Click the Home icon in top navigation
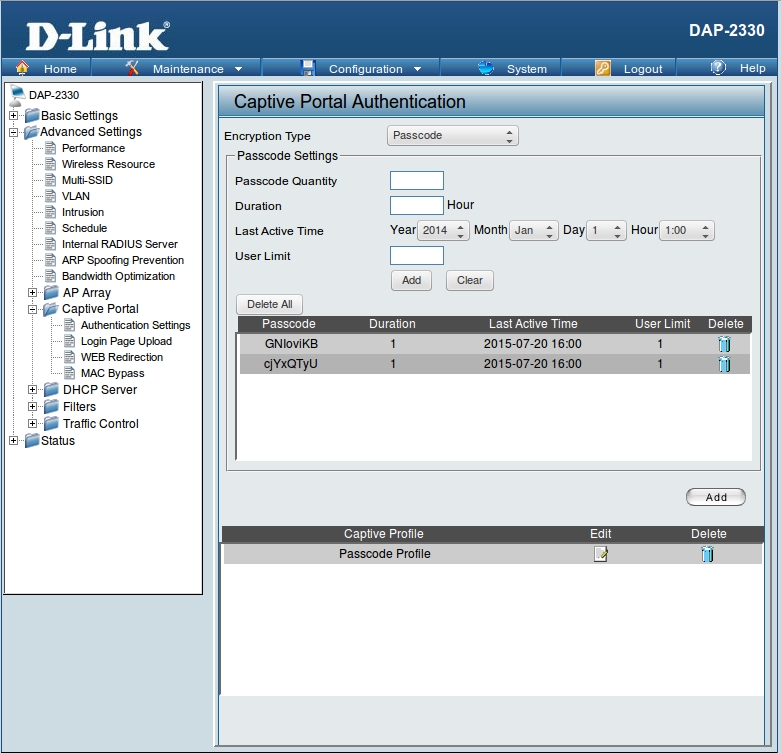This screenshot has height=754, width=781. [22, 68]
